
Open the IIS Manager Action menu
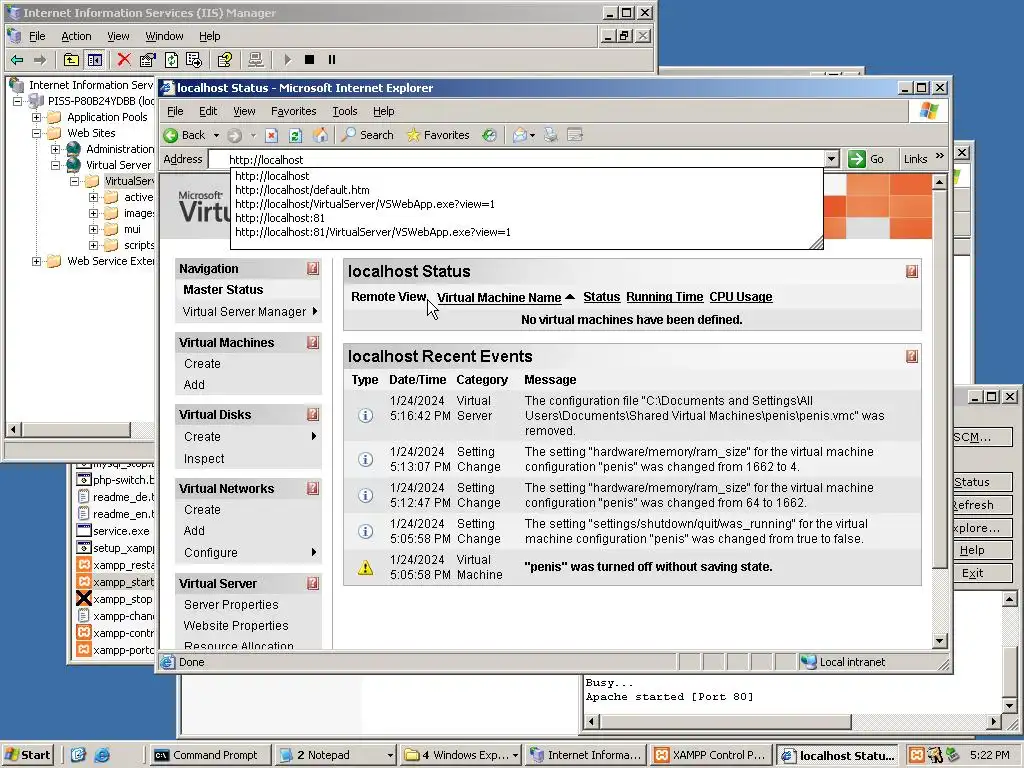tap(76, 36)
